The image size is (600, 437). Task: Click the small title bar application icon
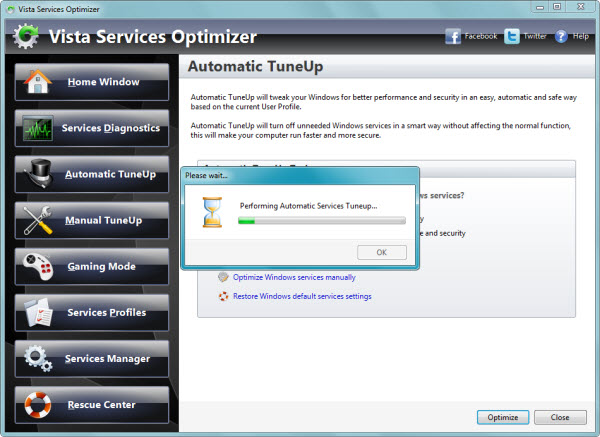[11, 10]
